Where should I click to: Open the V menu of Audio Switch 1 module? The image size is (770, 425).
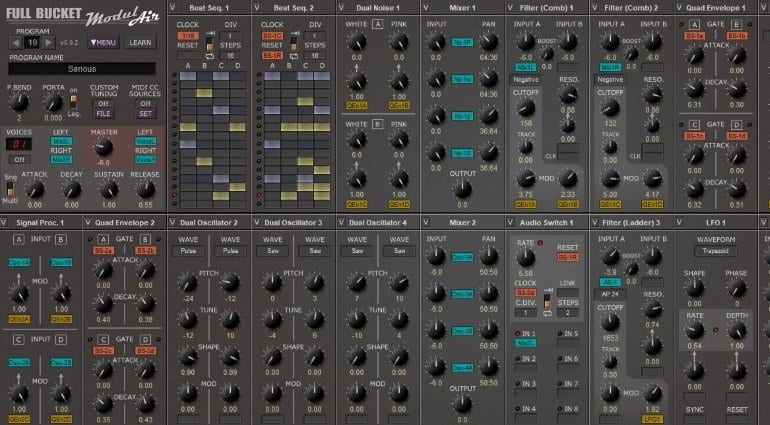coord(510,223)
